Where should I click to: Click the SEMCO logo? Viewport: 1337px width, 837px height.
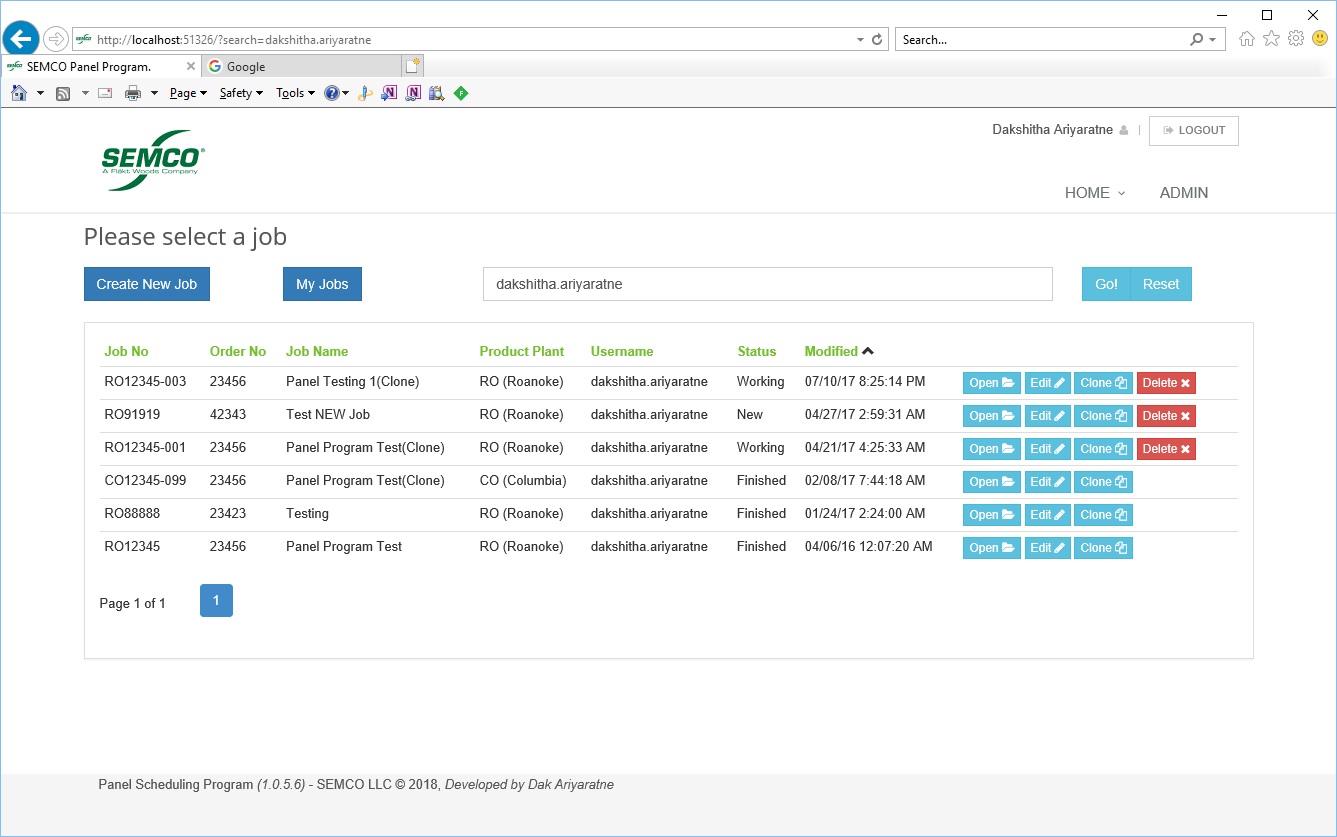point(153,160)
